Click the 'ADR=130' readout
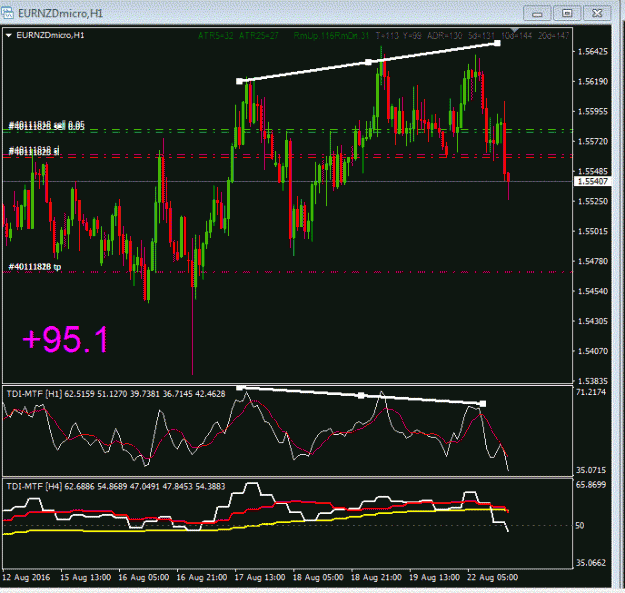 tap(444, 36)
